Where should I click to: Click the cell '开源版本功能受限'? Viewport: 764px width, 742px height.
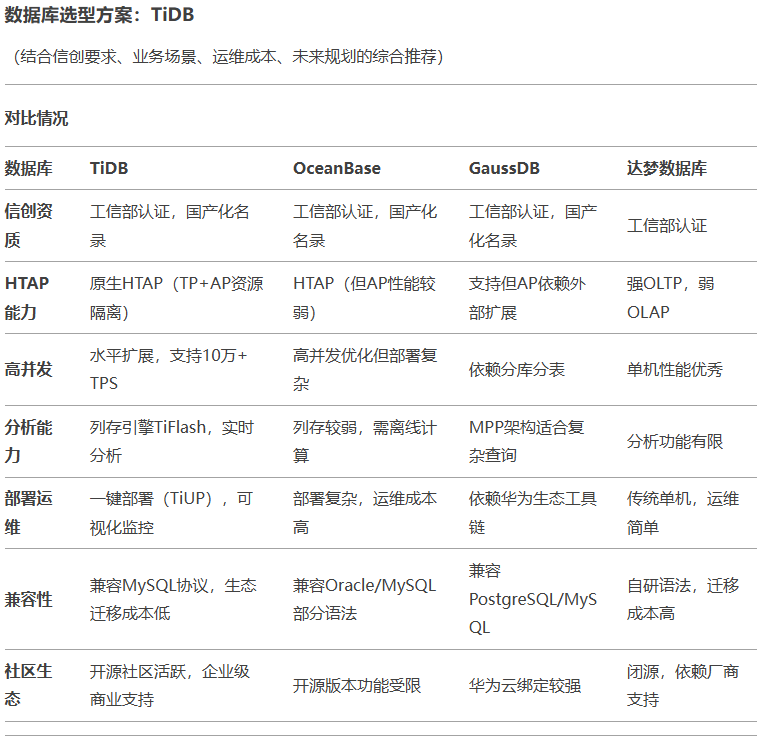(357, 685)
